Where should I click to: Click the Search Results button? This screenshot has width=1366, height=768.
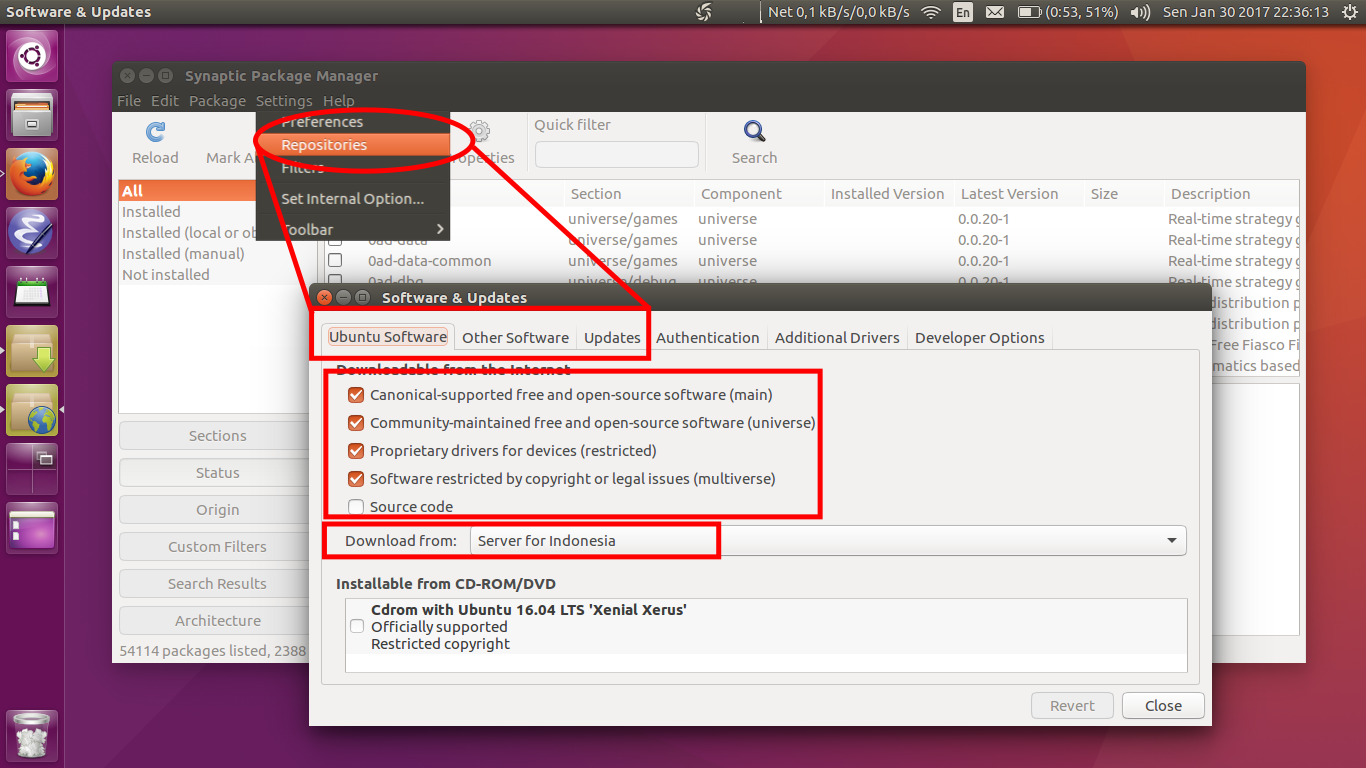pyautogui.click(x=217, y=584)
